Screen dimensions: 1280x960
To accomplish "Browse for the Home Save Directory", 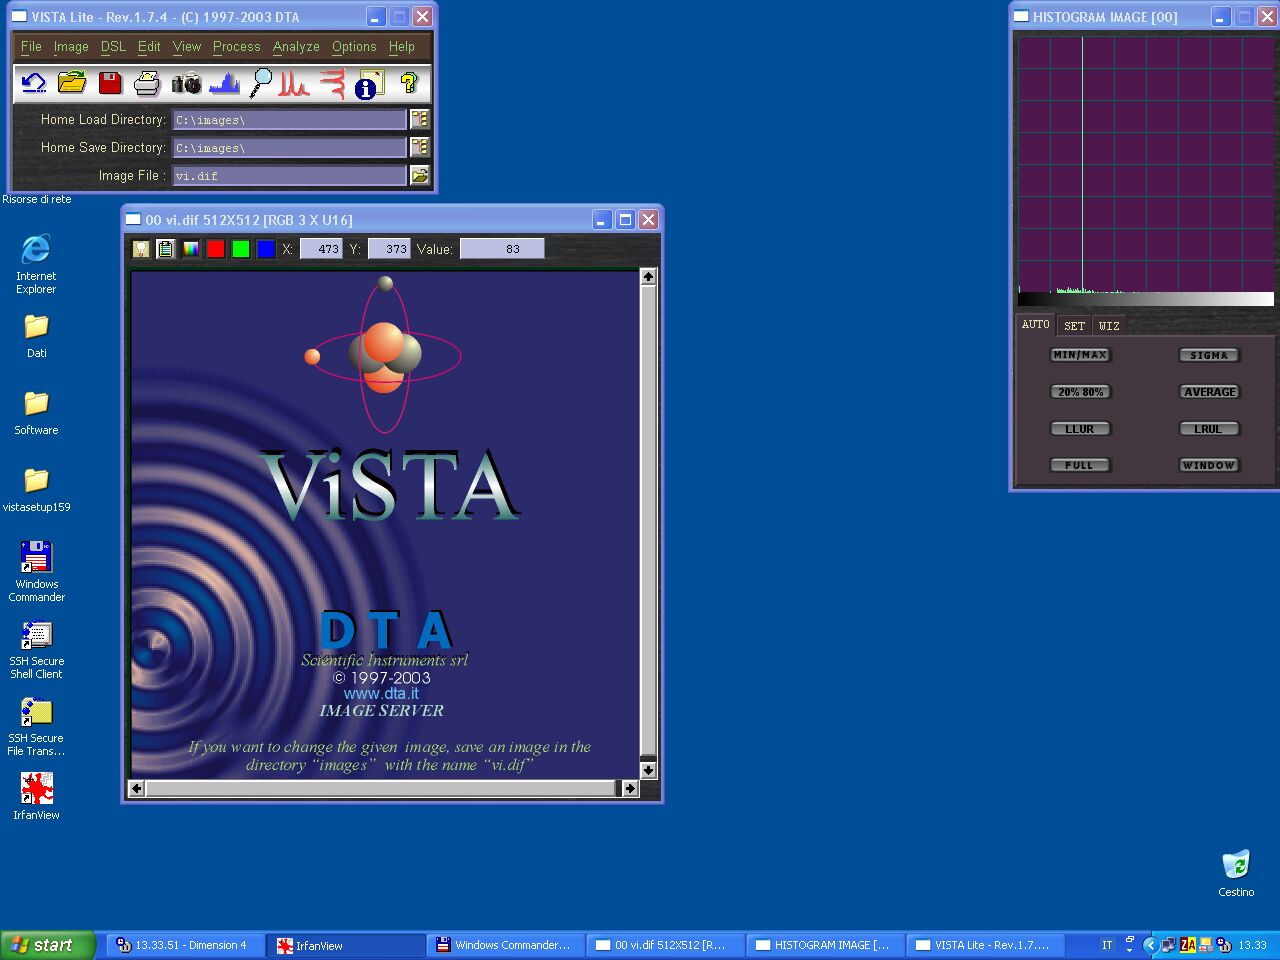I will [420, 147].
